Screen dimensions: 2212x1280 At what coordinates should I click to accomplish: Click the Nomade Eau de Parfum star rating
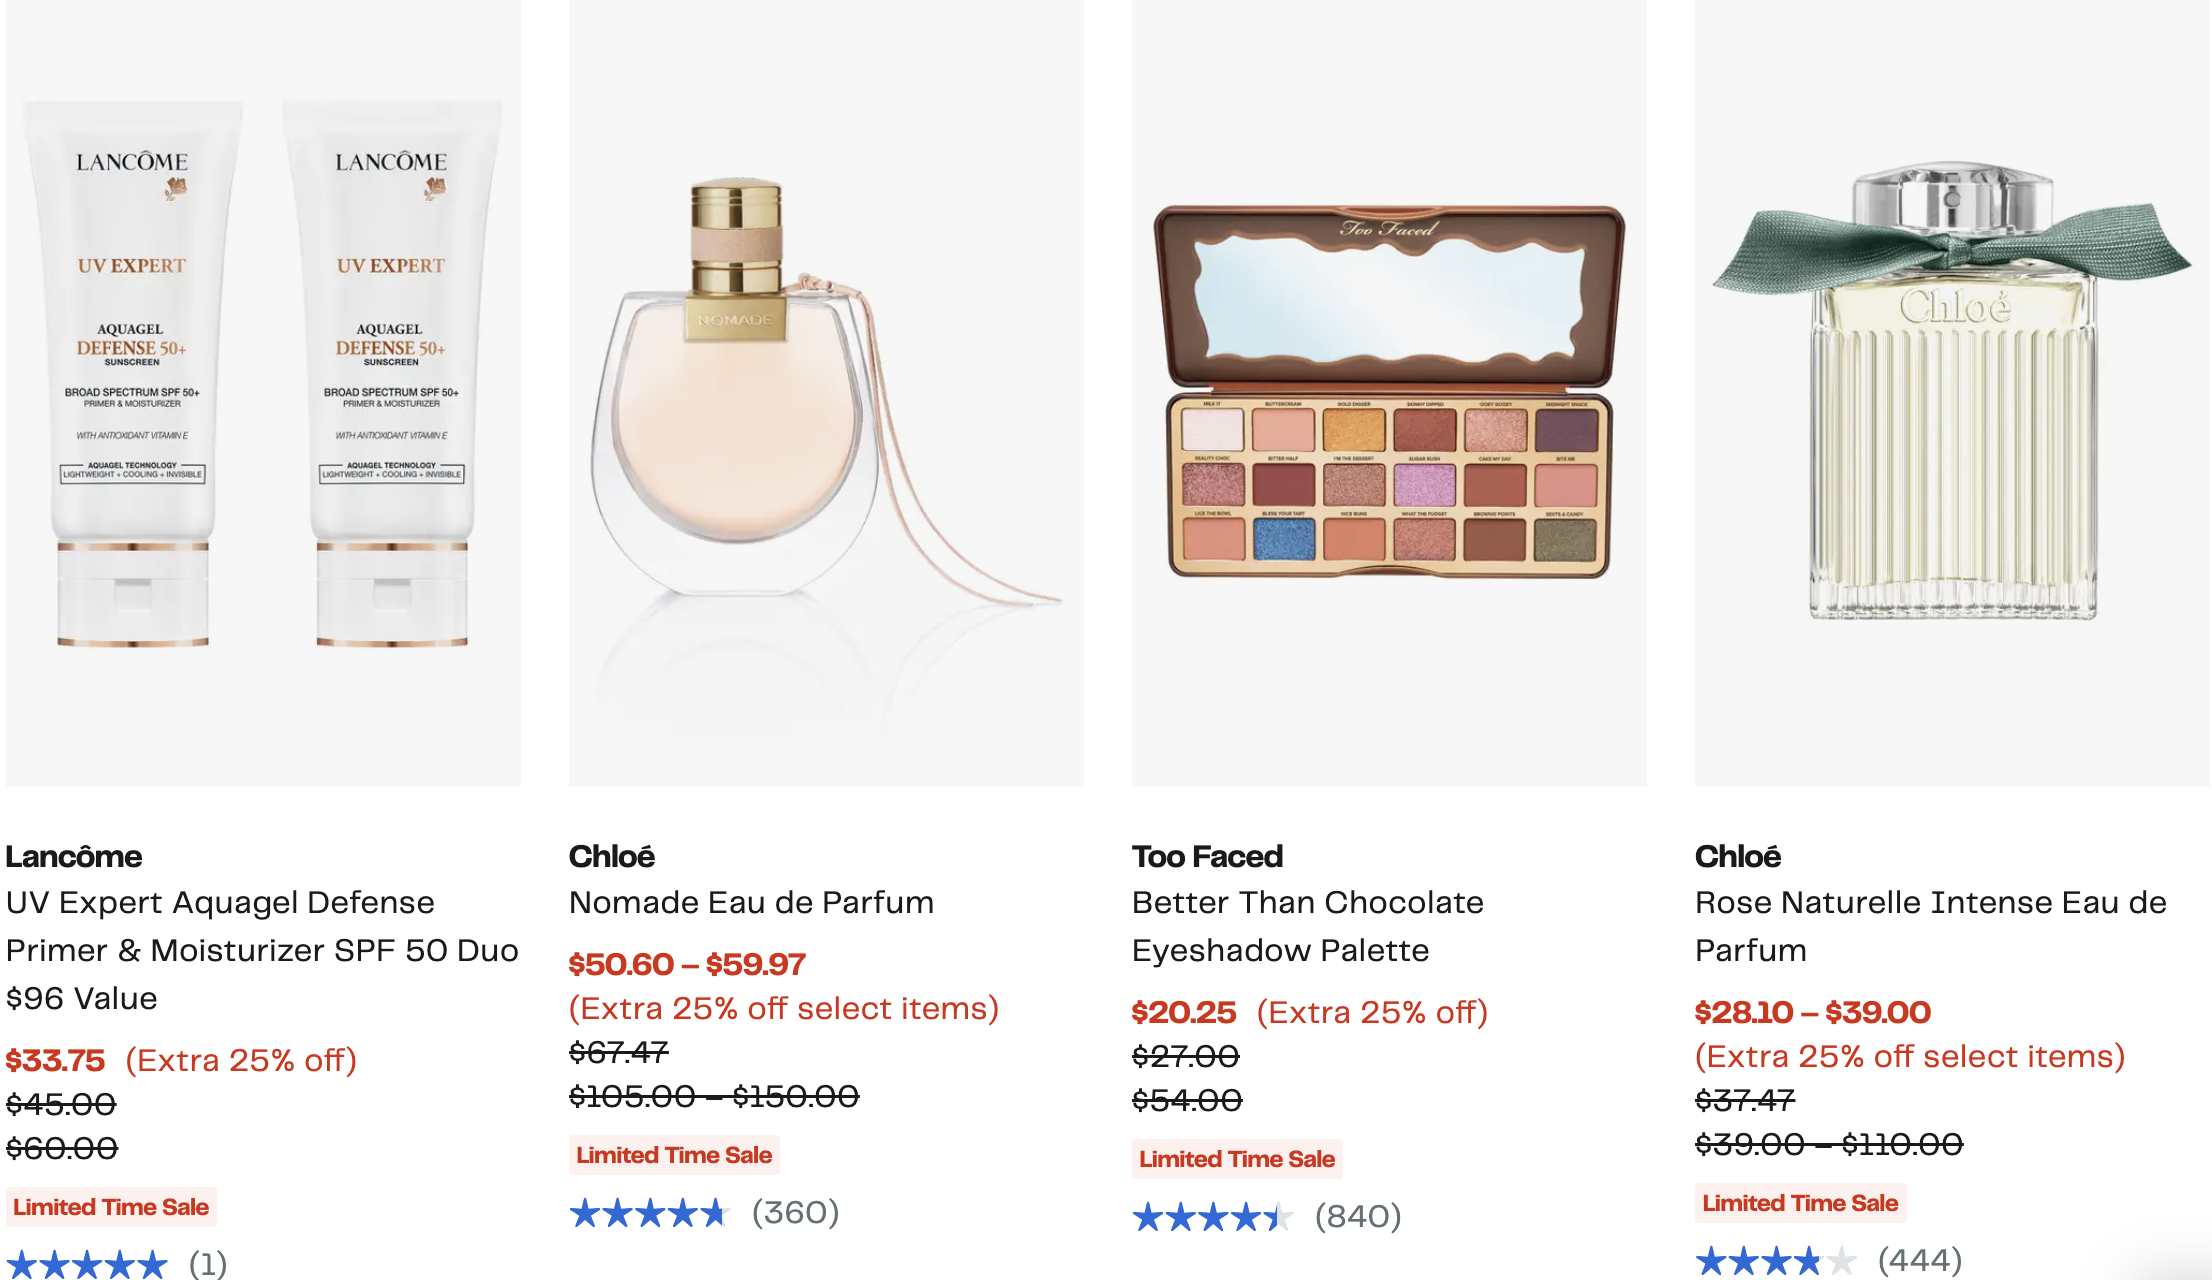click(x=648, y=1213)
